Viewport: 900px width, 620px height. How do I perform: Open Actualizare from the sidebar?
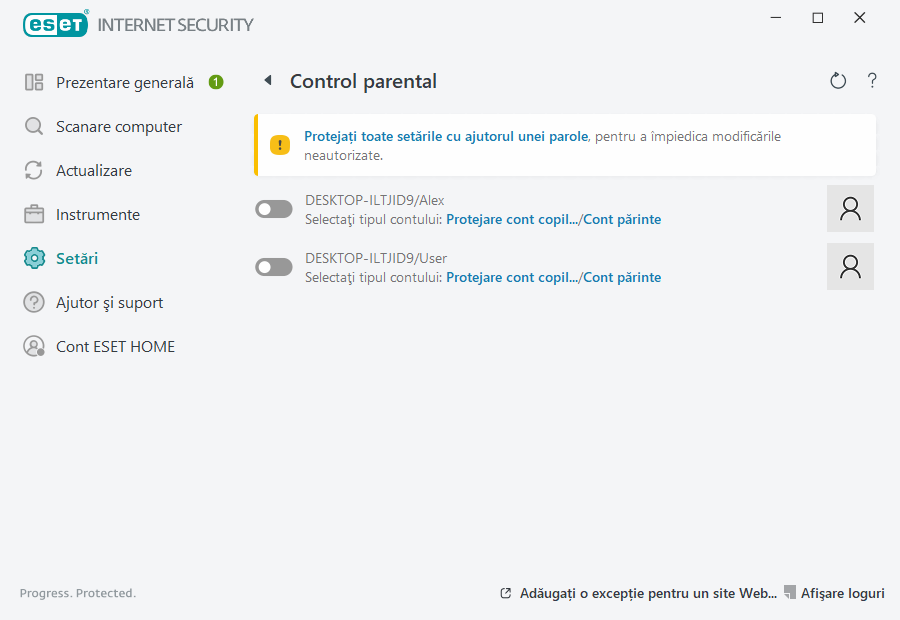31,170
